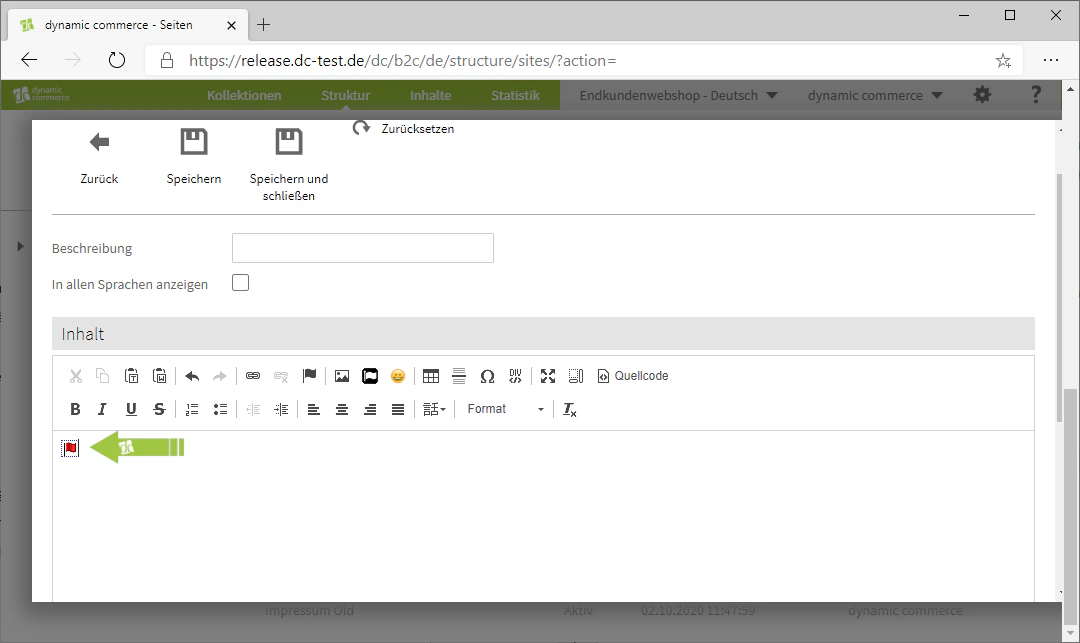Click the Zurück back arrow button
The width and height of the screenshot is (1080, 643).
(x=99, y=158)
